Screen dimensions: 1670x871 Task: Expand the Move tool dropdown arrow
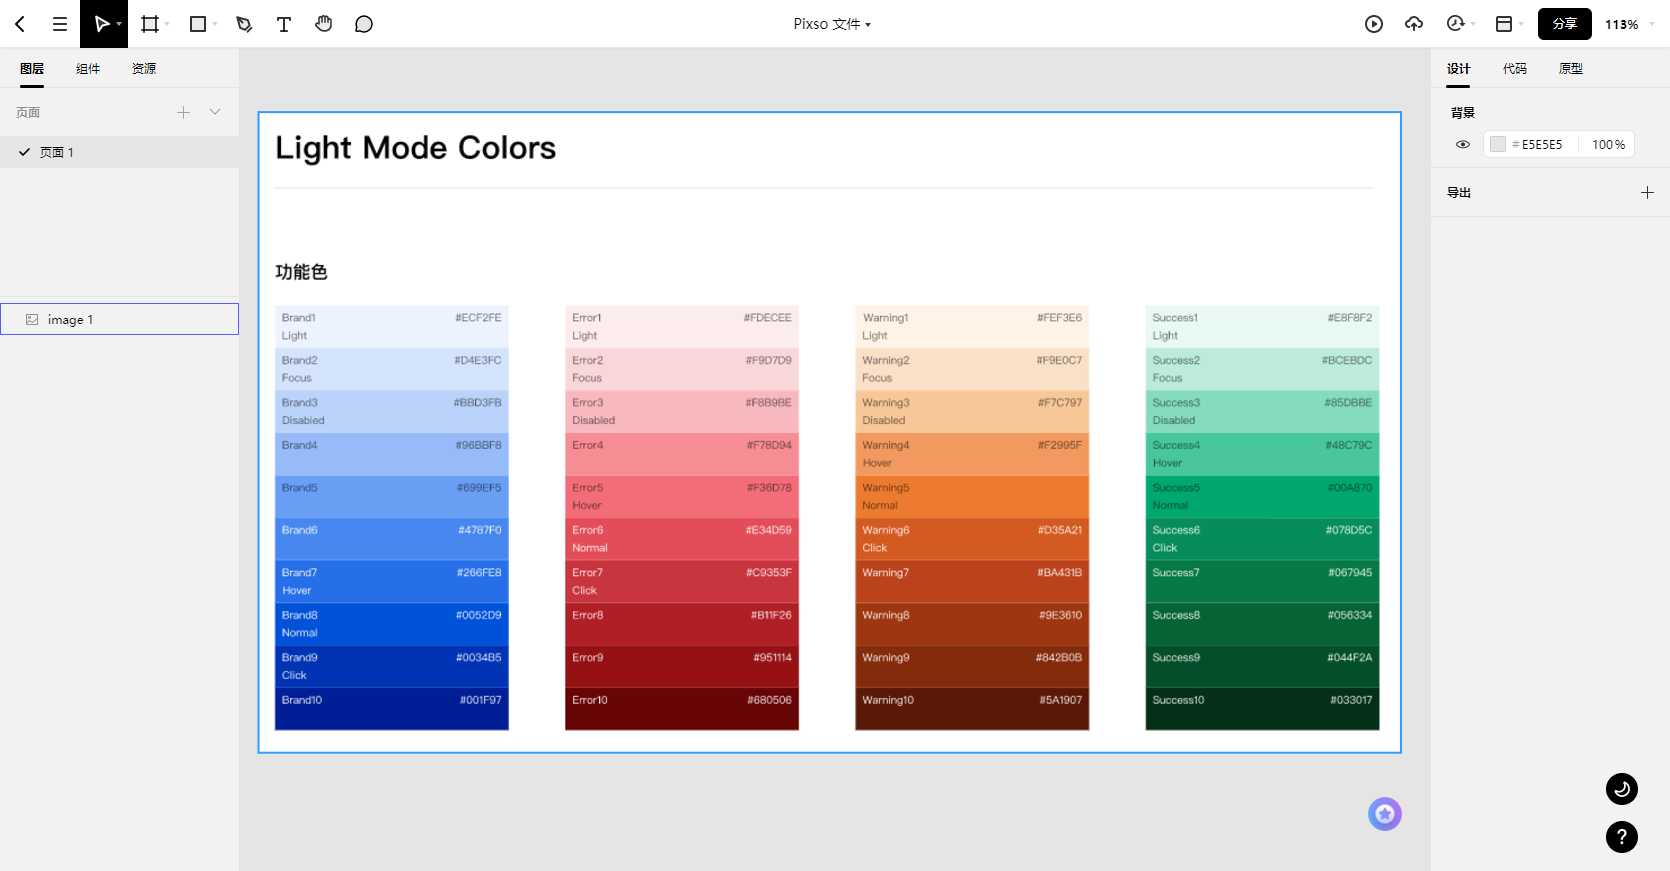(x=119, y=24)
